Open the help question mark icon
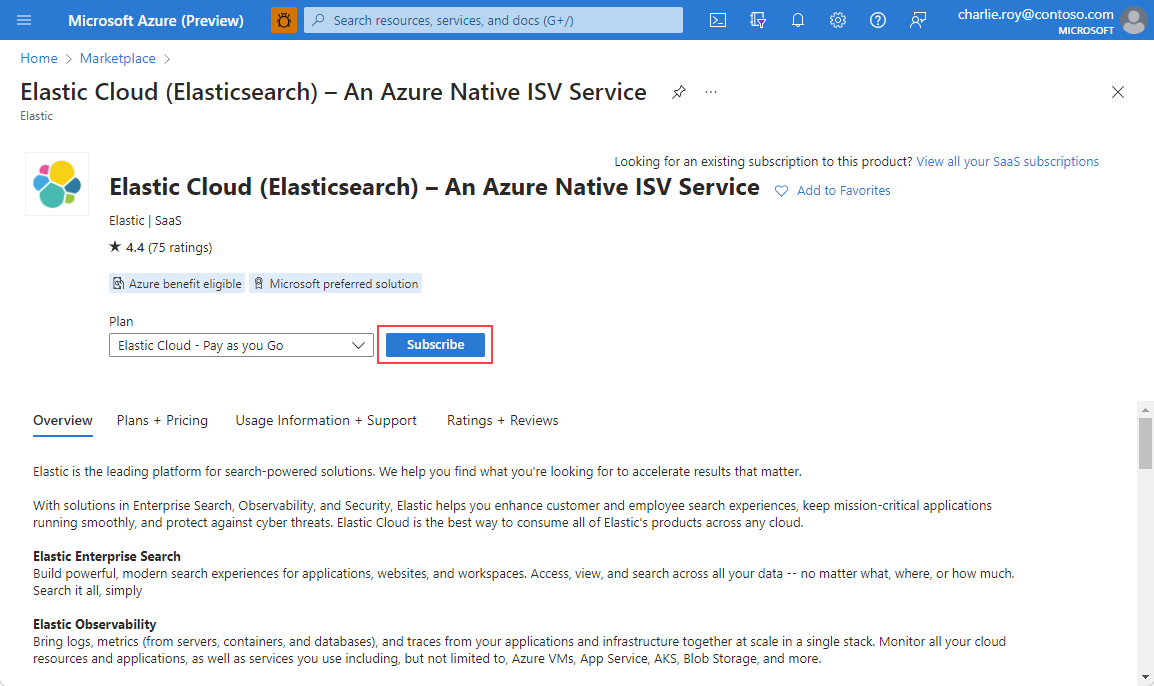 coord(877,21)
